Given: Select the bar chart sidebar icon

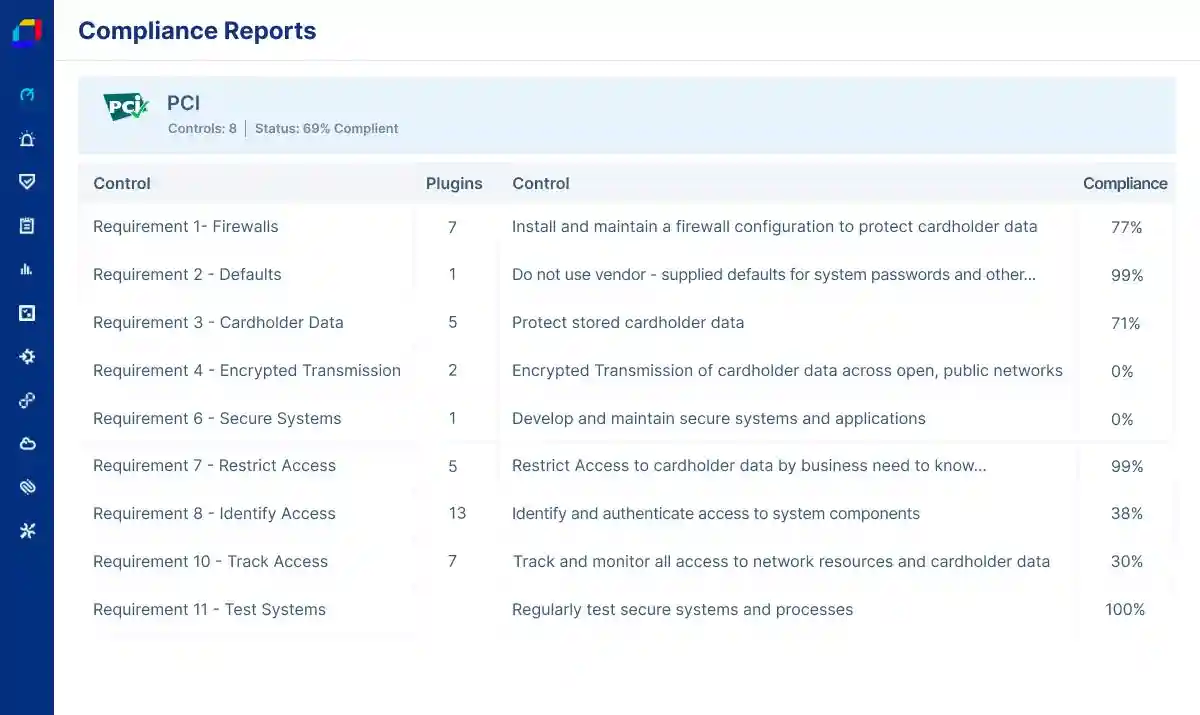Looking at the screenshot, I should (x=27, y=269).
